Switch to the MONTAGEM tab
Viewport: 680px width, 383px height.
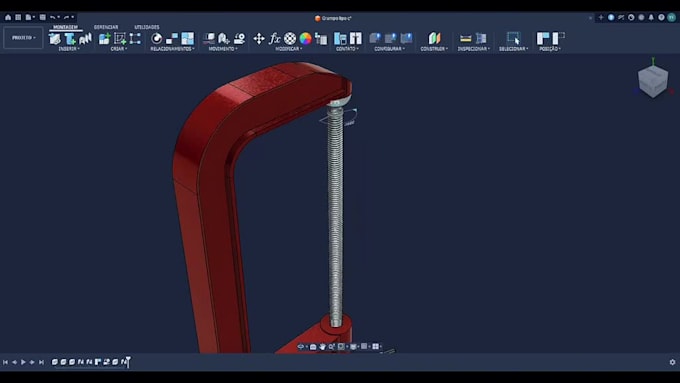(x=65, y=27)
